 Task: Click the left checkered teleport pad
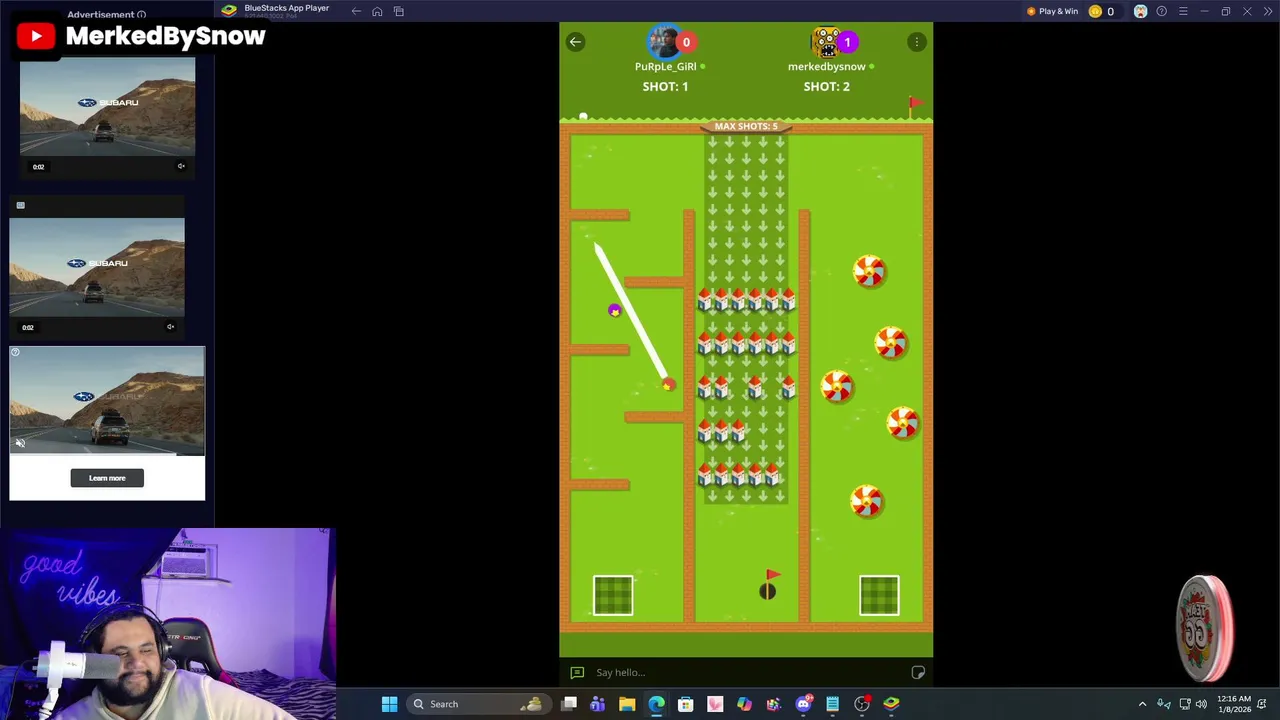coord(613,596)
